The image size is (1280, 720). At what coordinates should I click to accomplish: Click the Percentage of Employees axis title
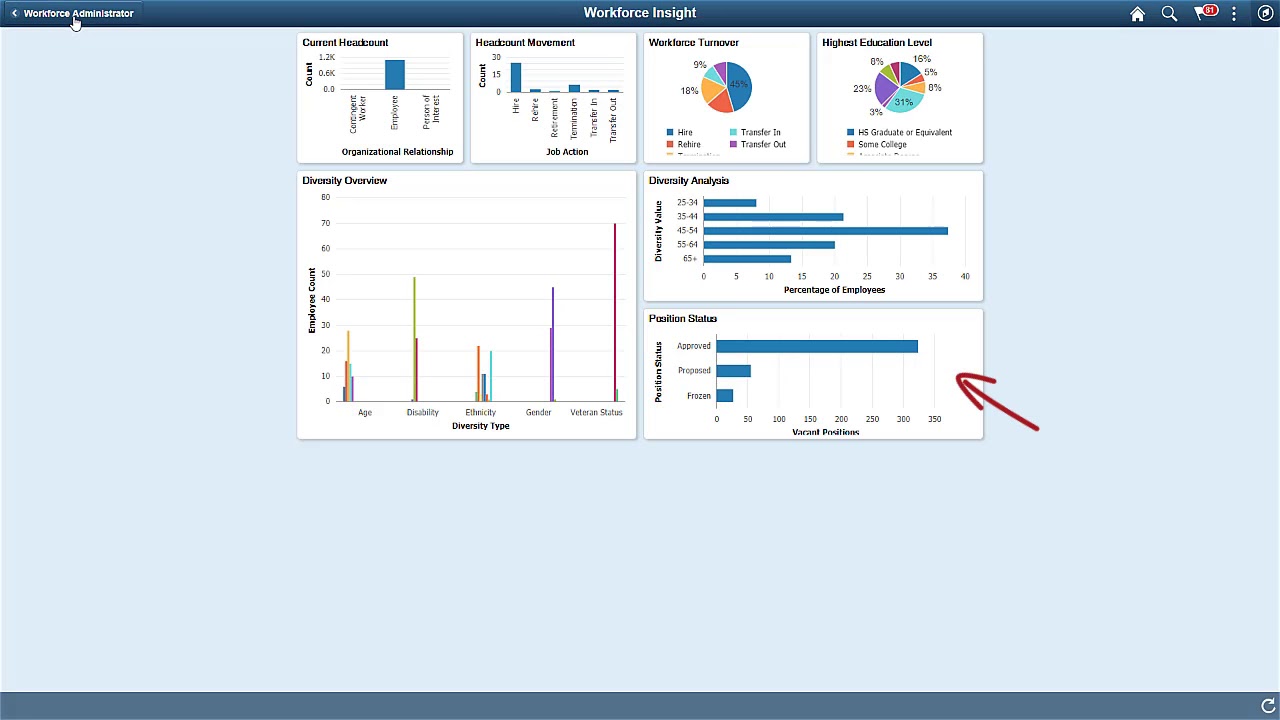click(x=834, y=290)
